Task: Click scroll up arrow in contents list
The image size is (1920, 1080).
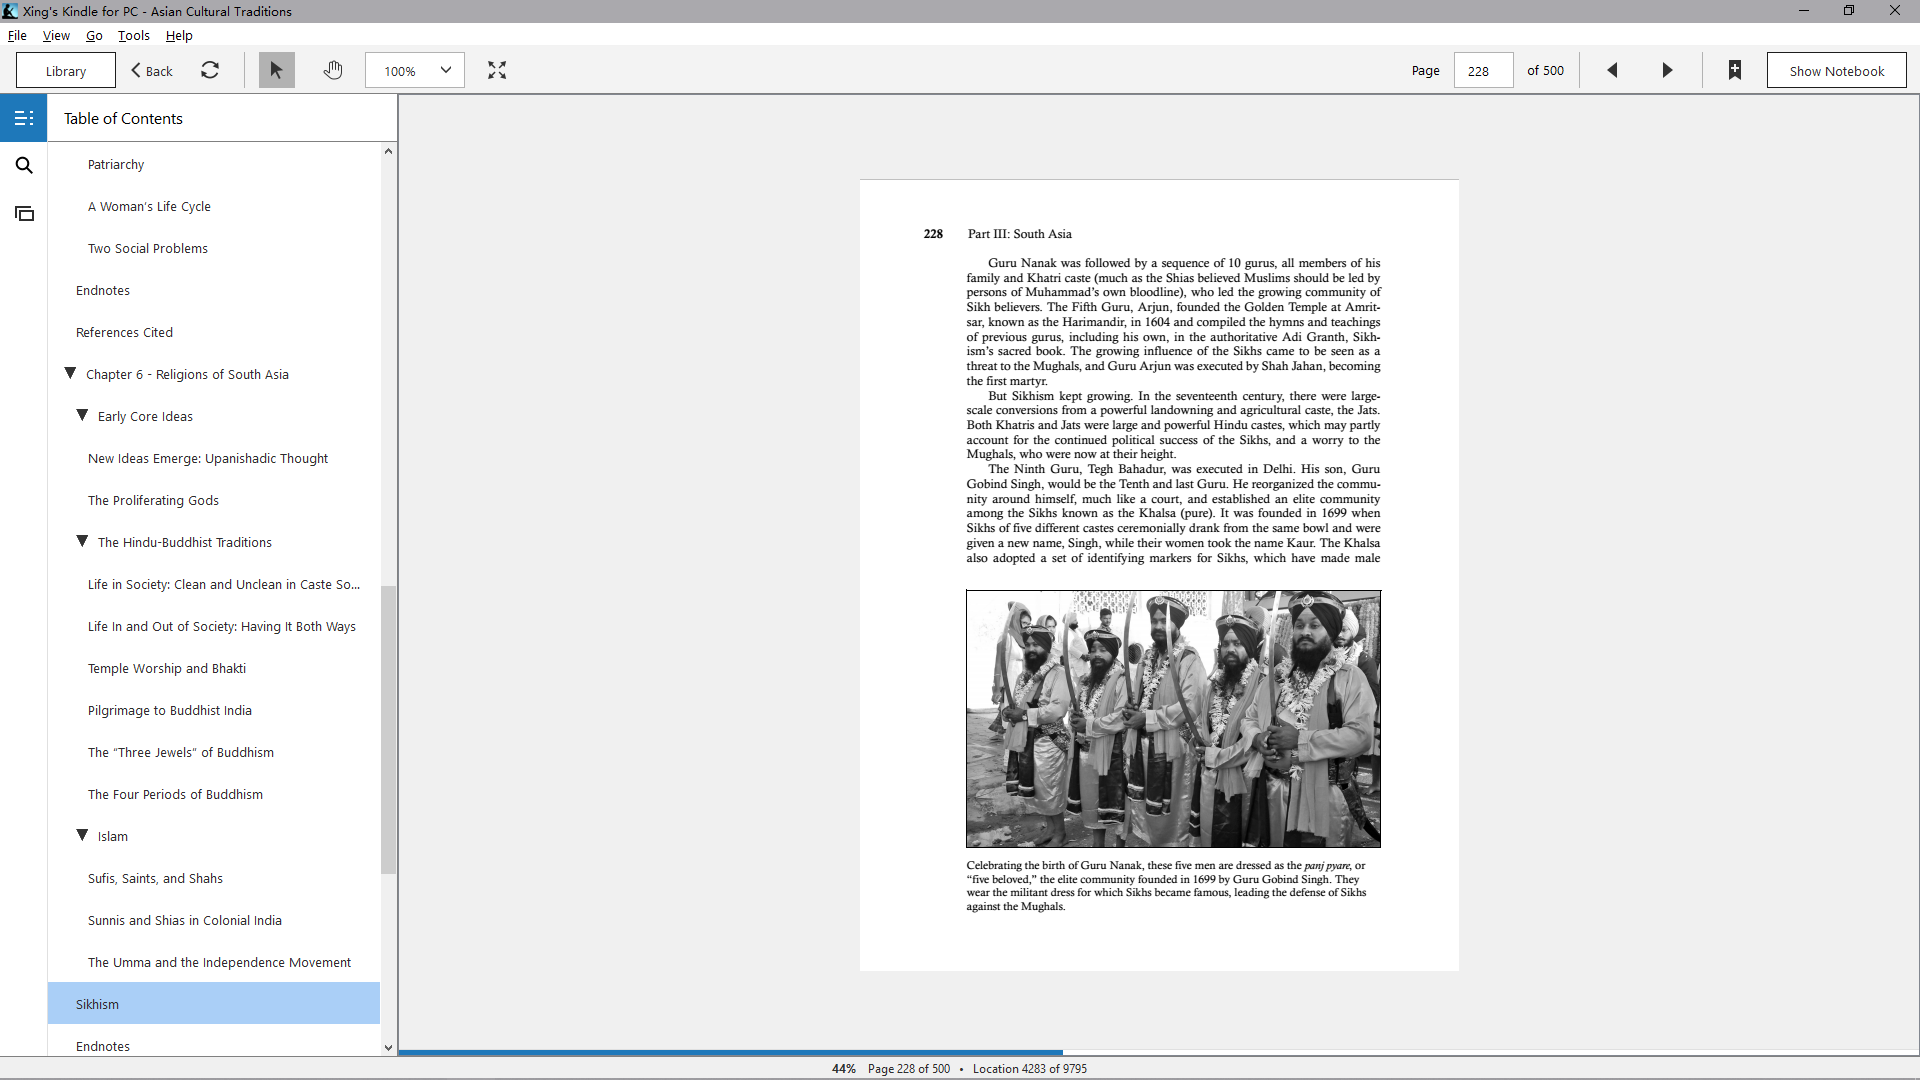Action: 388,151
